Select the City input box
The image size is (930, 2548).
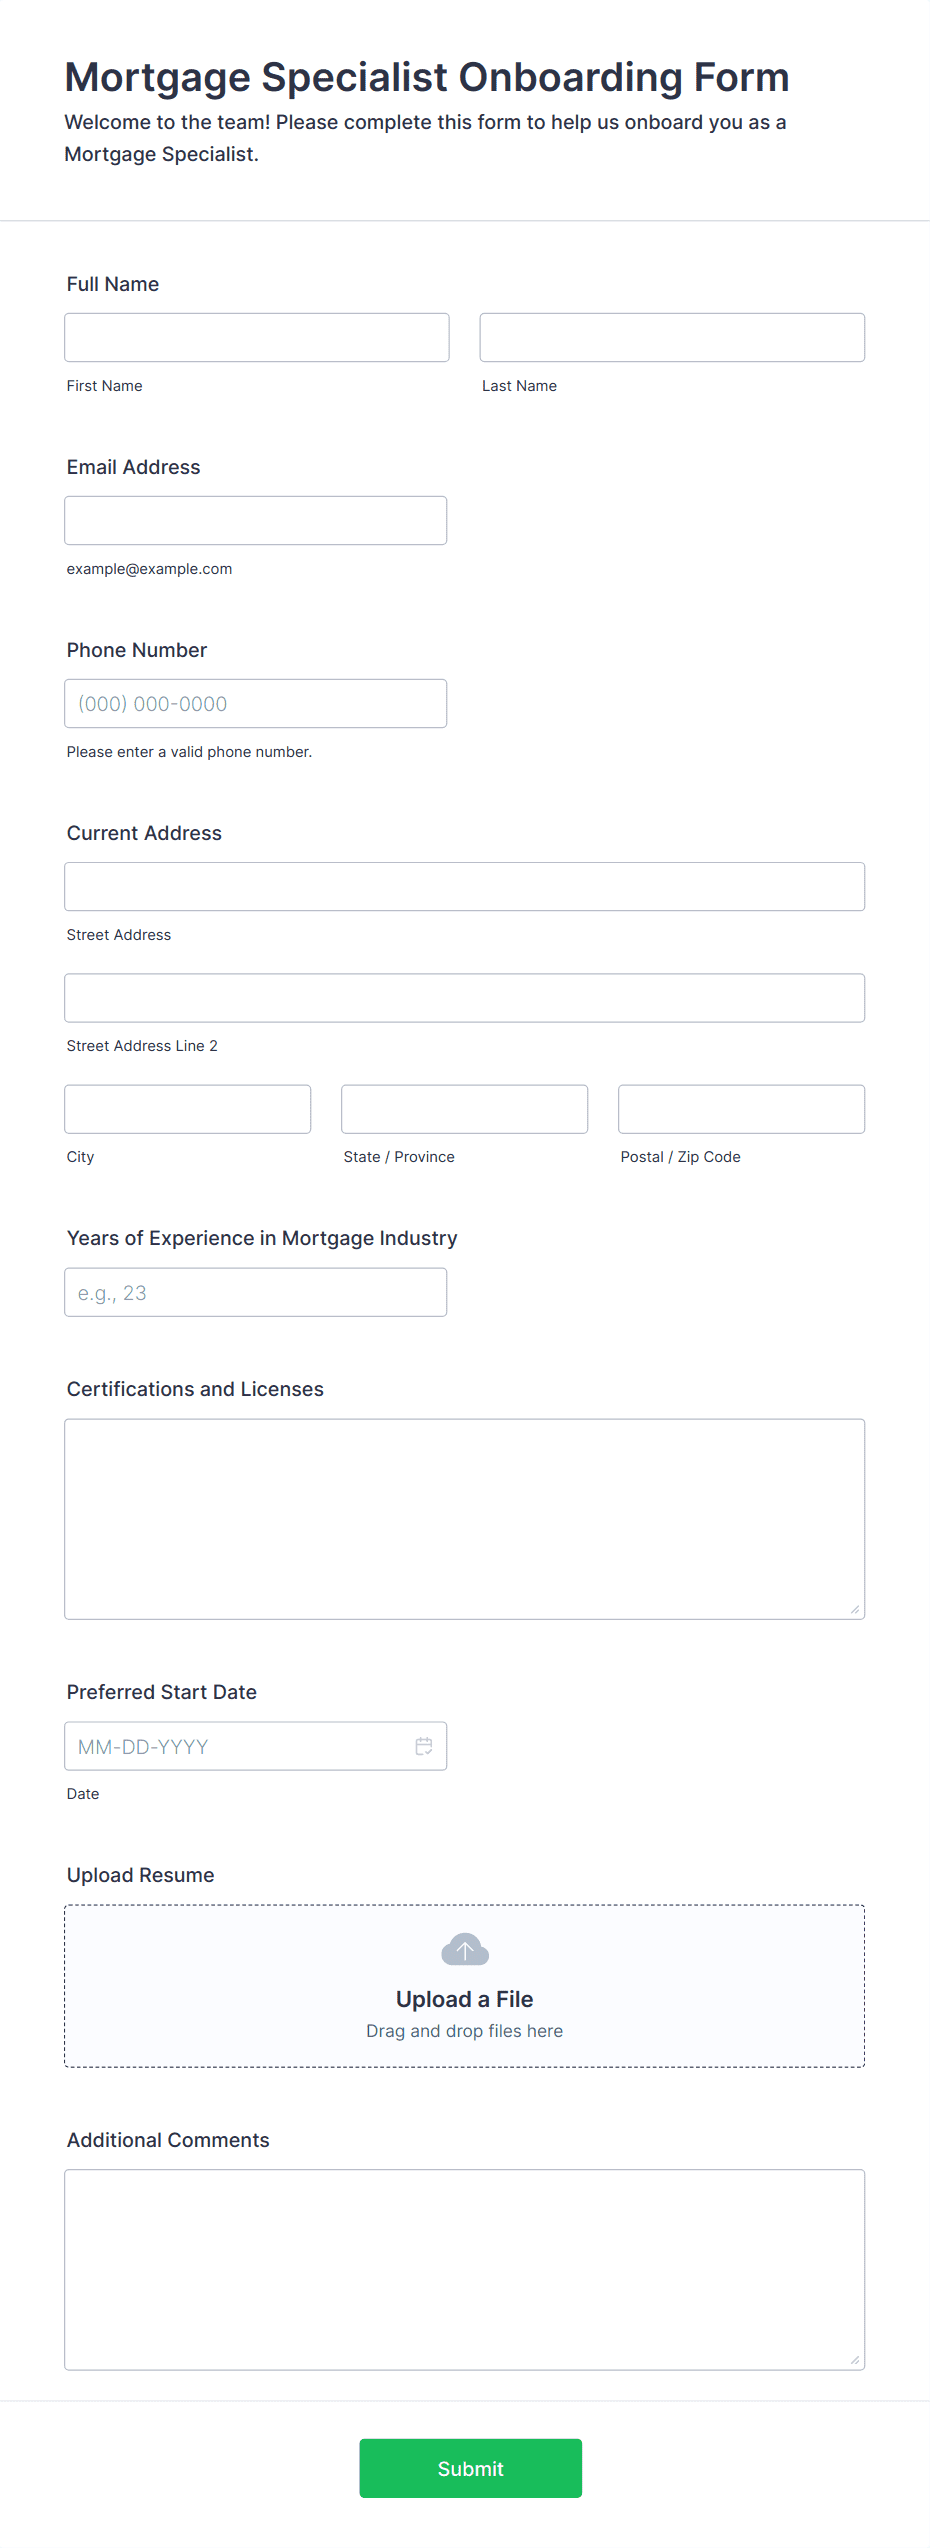pos(188,1109)
